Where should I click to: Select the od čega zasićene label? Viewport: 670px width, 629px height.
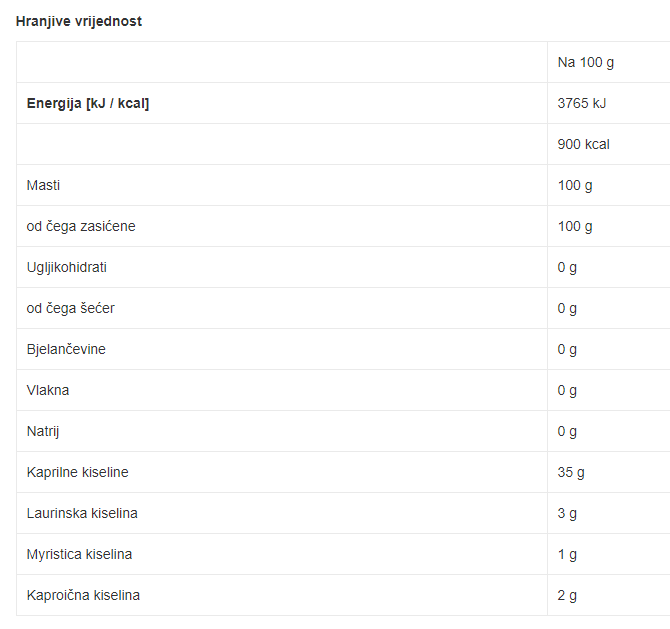point(81,226)
